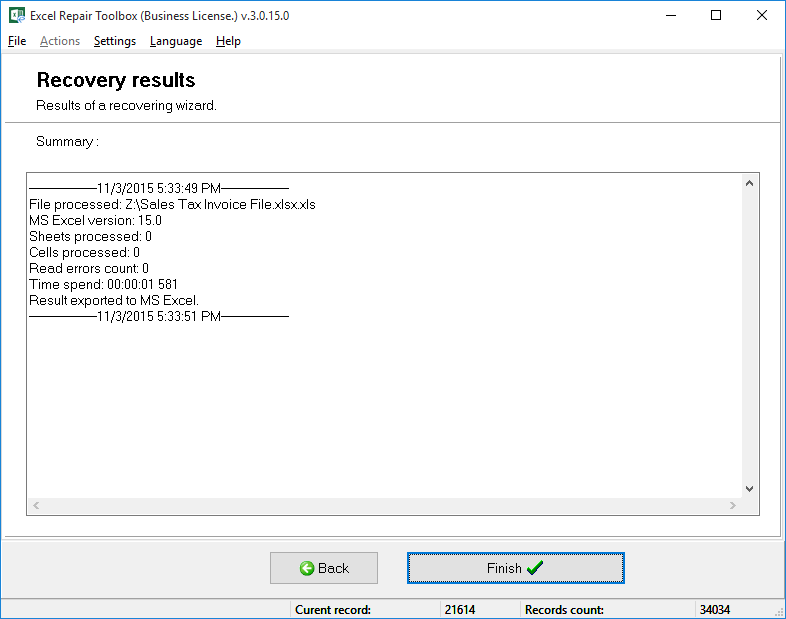
Task: Maximize the Excel Repair Toolbox window
Action: pyautogui.click(x=716, y=16)
